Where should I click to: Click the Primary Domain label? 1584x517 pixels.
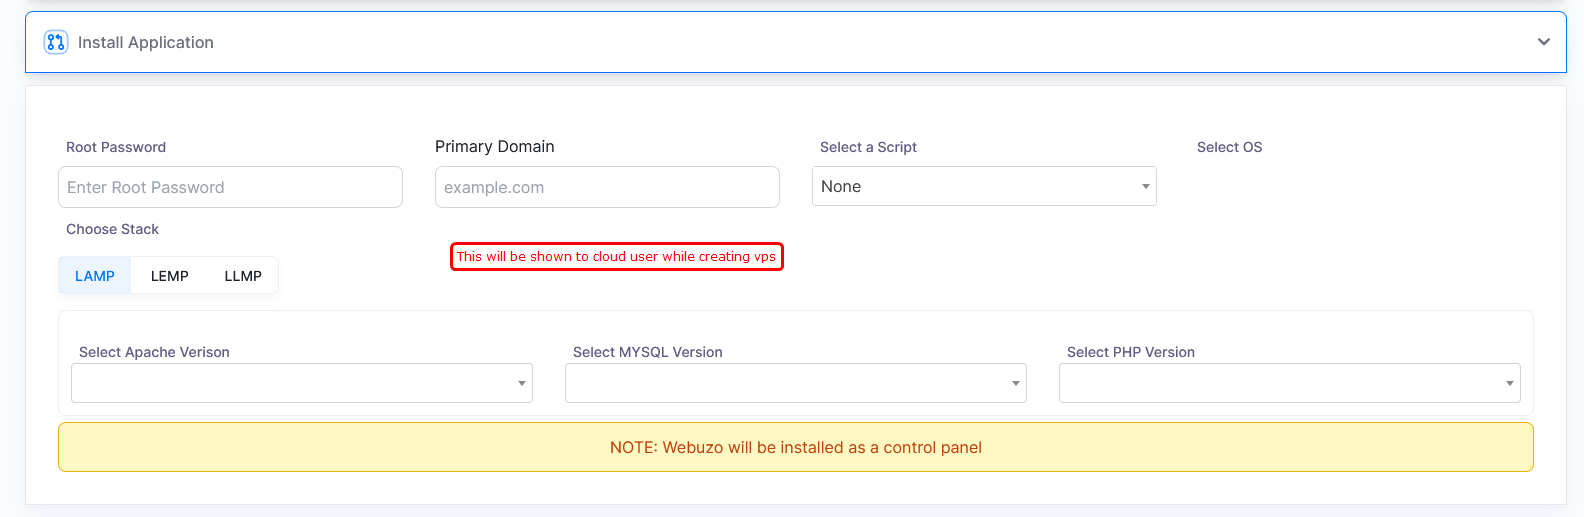[x=494, y=146]
